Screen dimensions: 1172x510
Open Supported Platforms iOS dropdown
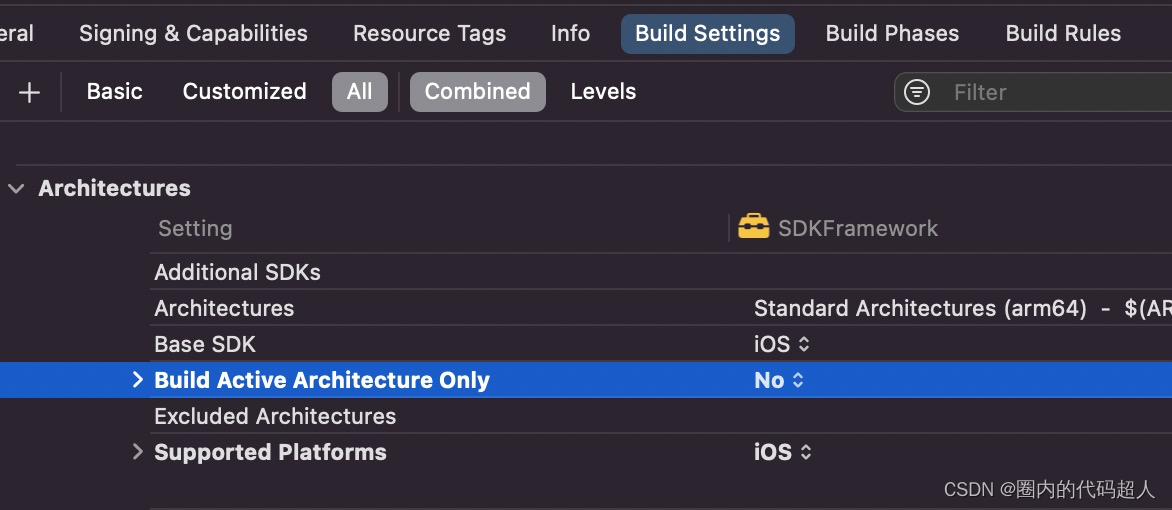(783, 452)
